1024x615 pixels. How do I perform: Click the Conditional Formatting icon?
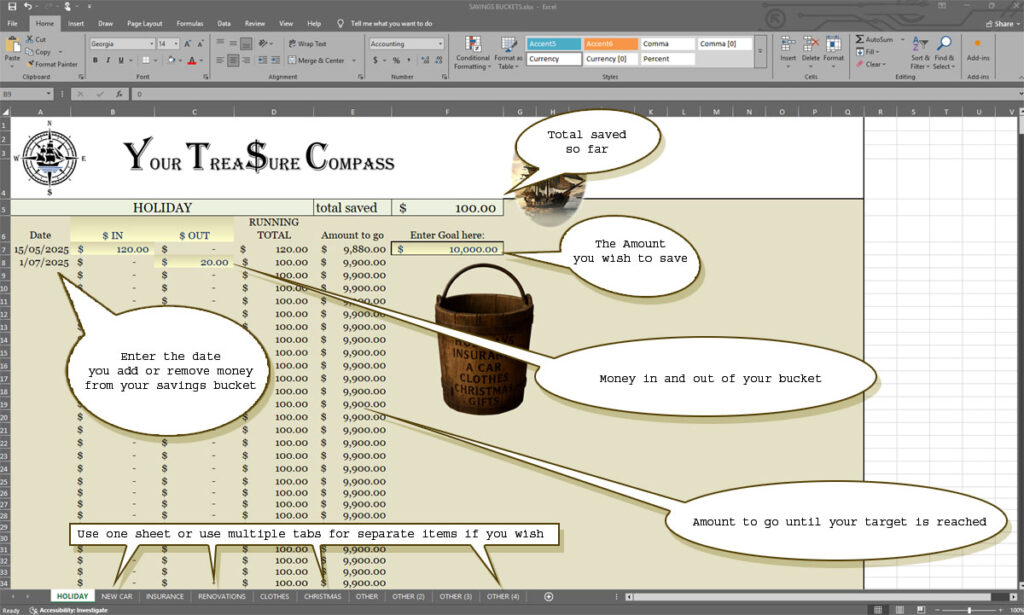[x=473, y=45]
